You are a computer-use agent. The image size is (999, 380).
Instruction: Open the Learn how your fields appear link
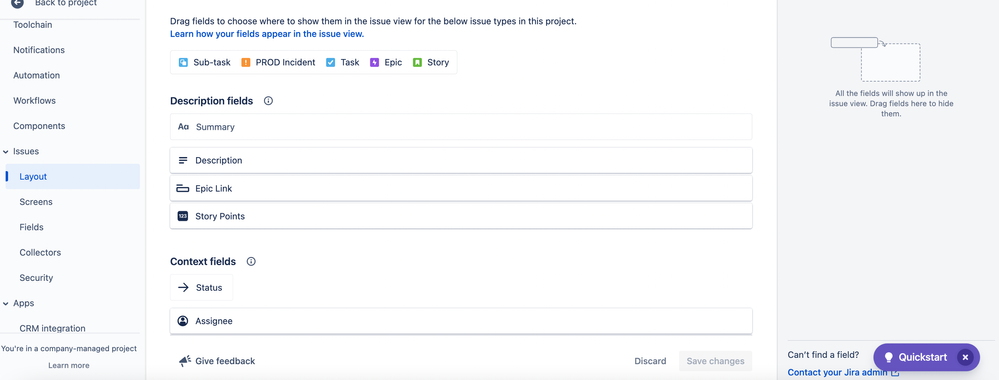pyautogui.click(x=267, y=34)
